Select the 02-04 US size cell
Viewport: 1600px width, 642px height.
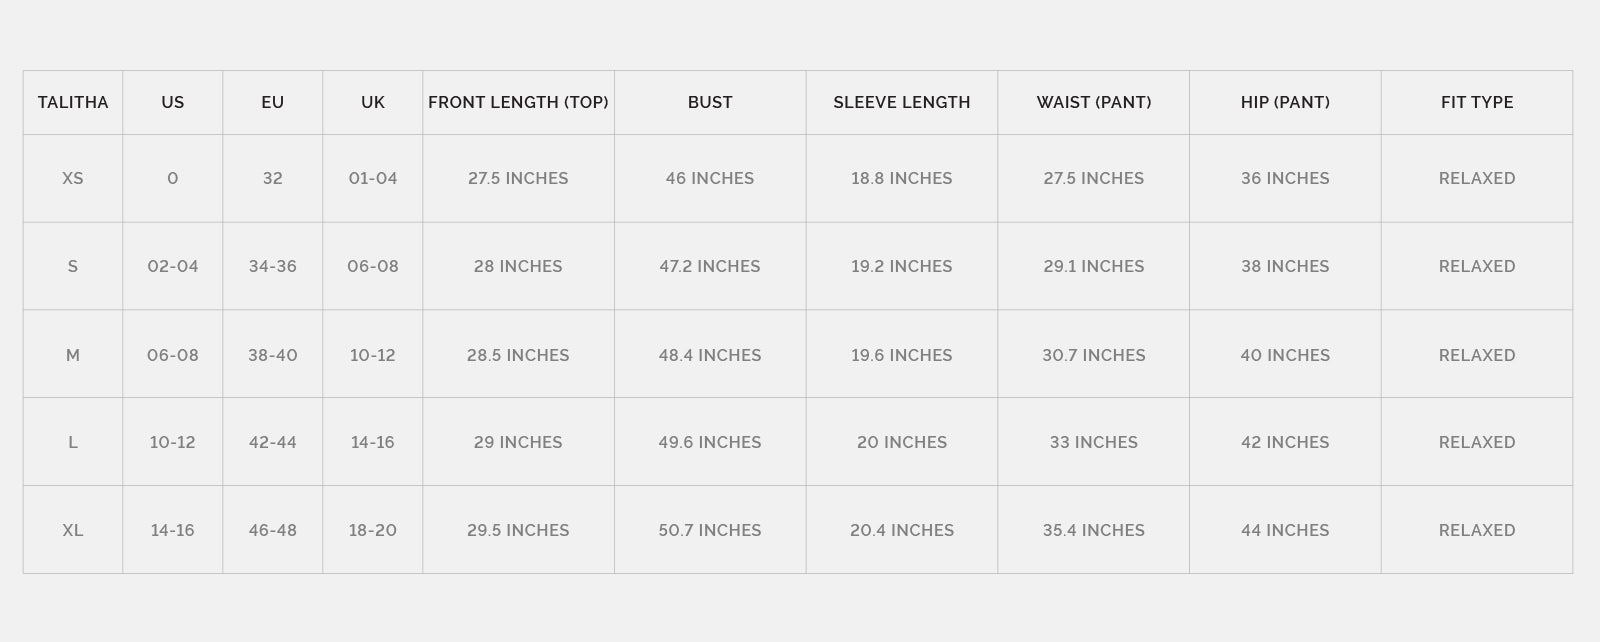(x=173, y=266)
